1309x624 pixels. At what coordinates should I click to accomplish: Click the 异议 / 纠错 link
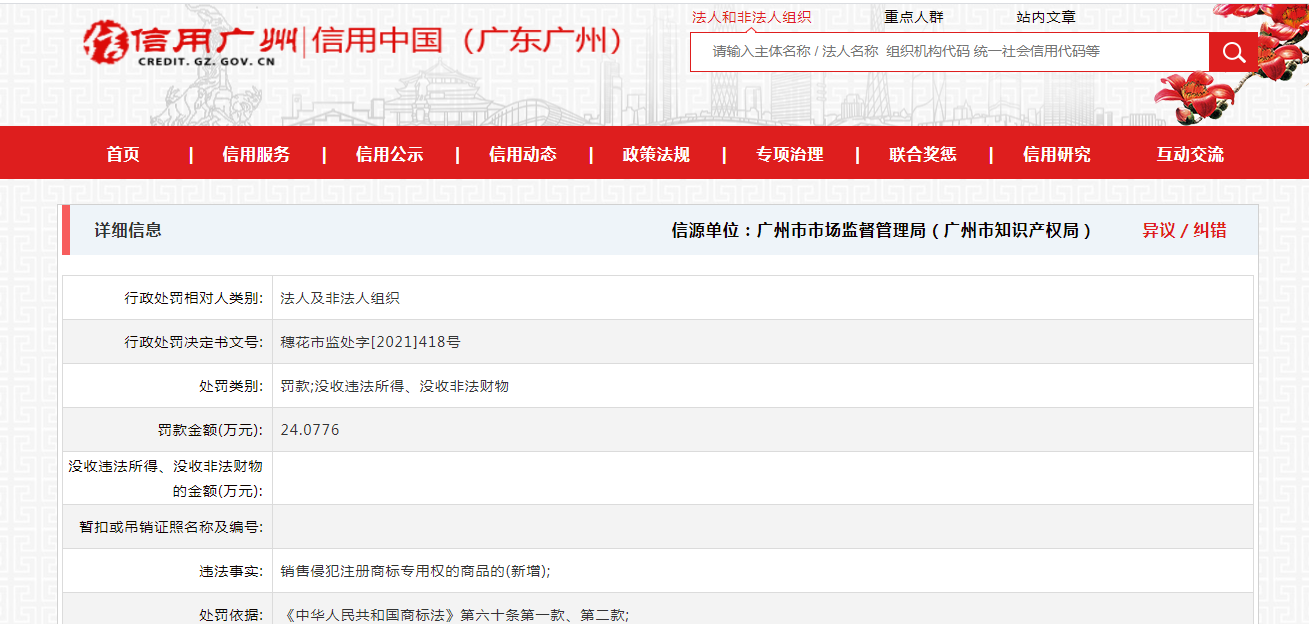[1184, 230]
